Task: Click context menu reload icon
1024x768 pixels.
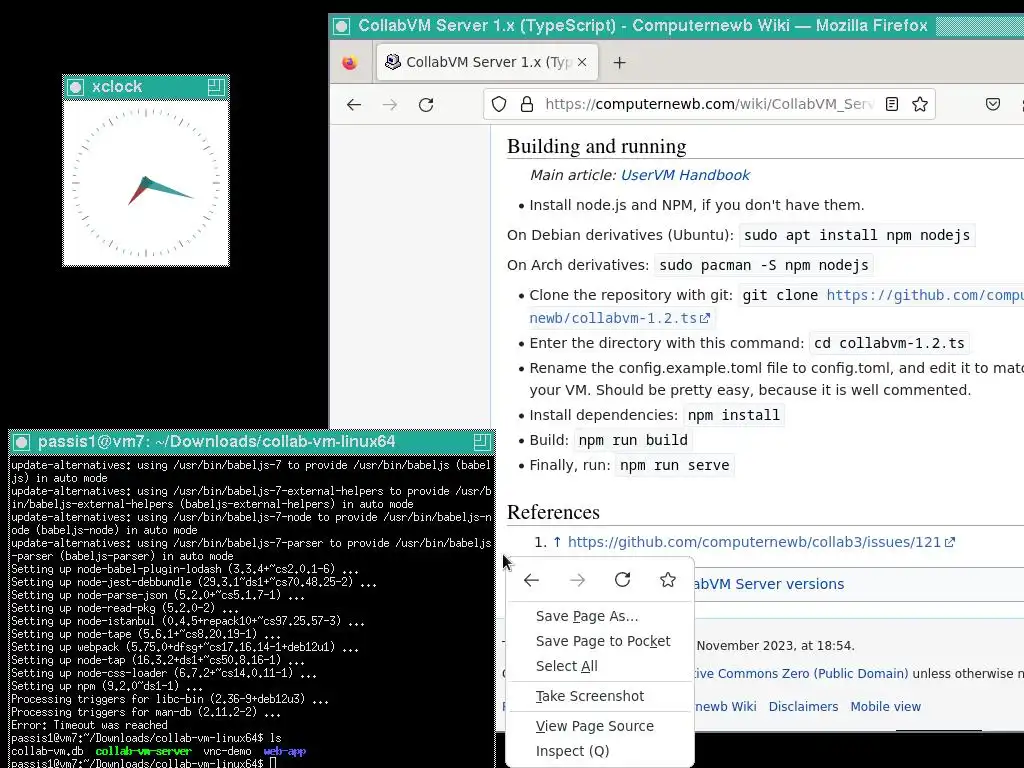Action: click(x=622, y=580)
